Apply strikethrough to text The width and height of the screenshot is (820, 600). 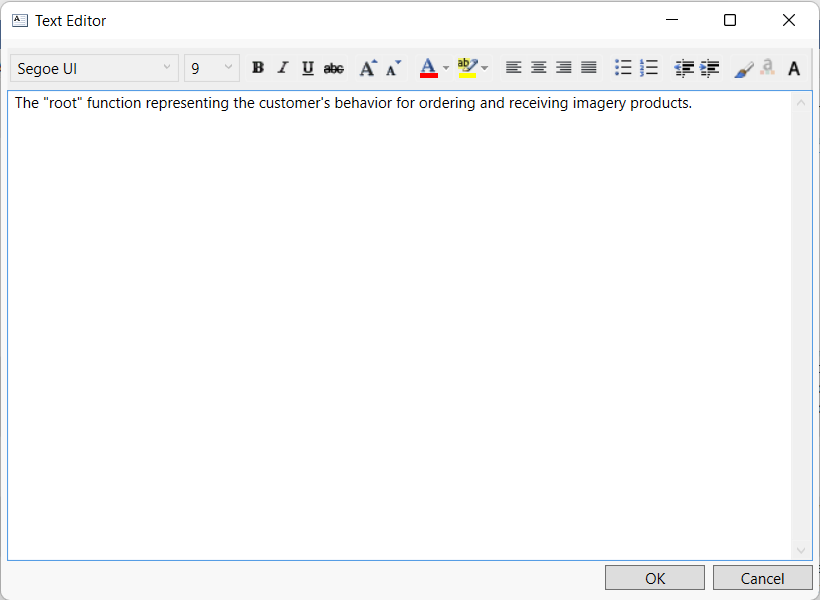point(334,68)
